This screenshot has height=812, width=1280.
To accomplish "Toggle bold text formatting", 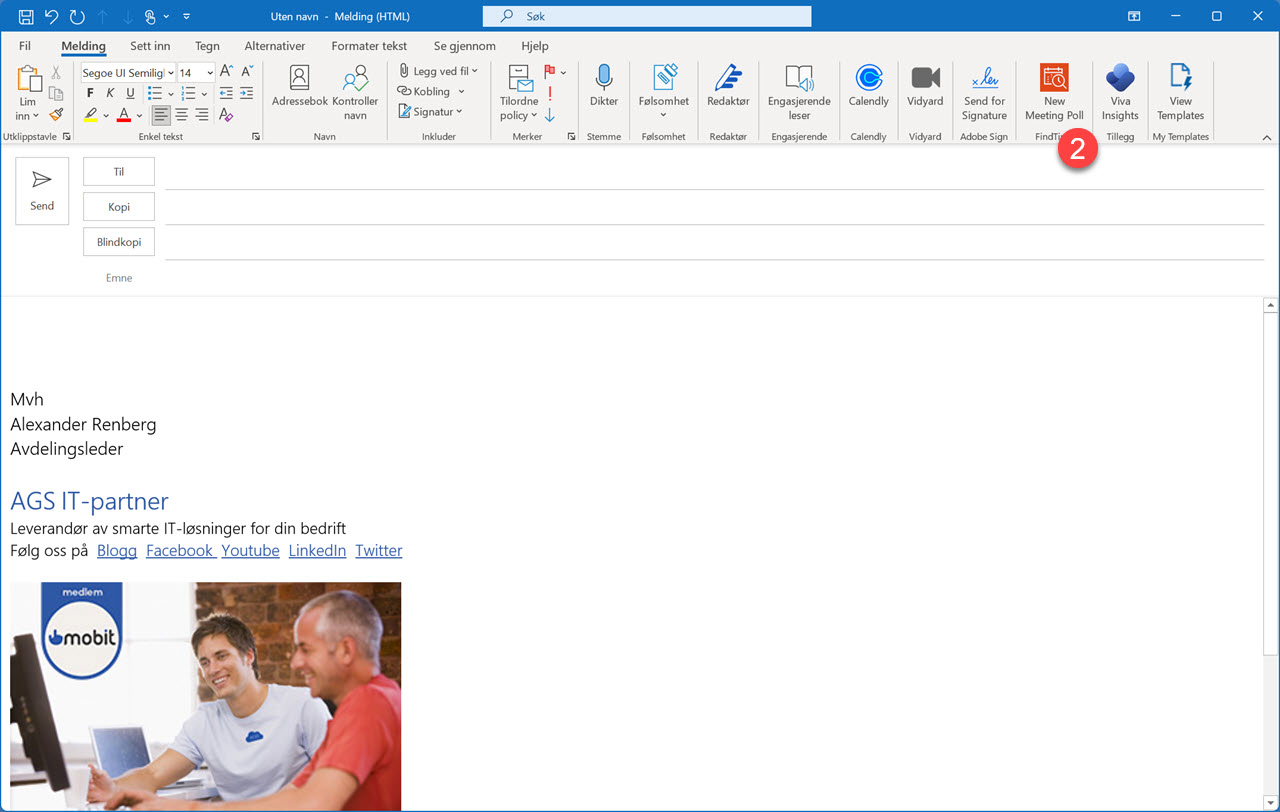I will 89,93.
